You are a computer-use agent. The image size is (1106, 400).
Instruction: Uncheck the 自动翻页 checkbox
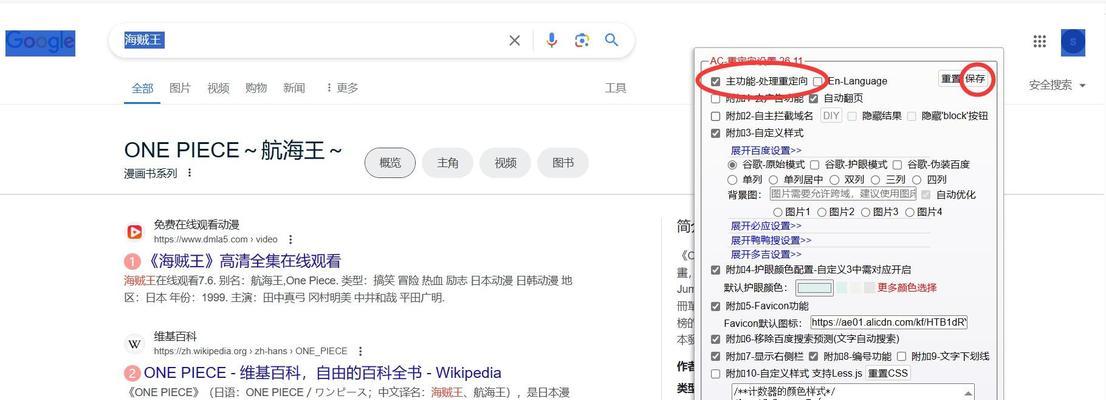point(814,99)
